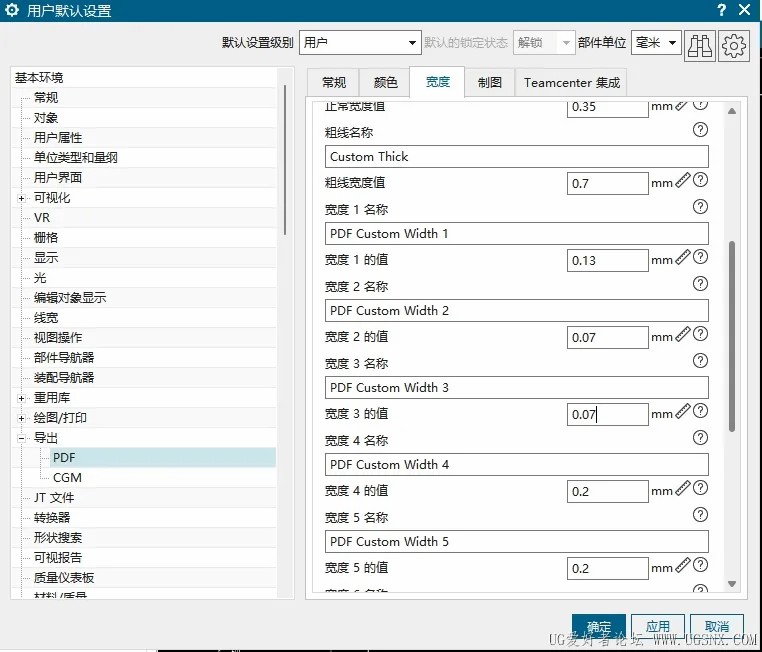762x652 pixels.
Task: Select 质量仪表板 in the tree
Action: pyautogui.click(x=64, y=578)
